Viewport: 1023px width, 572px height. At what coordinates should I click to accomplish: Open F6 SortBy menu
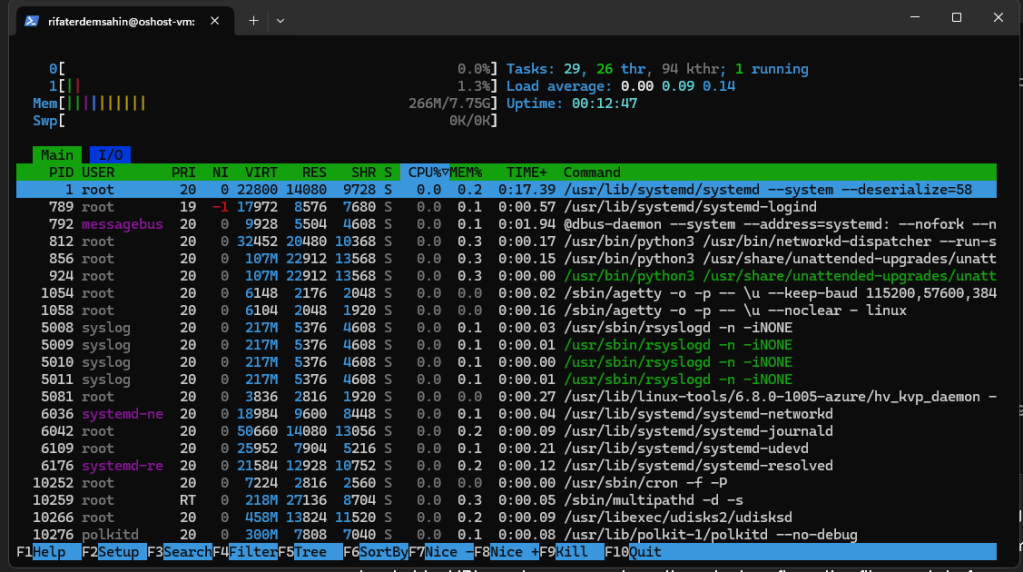(x=376, y=552)
